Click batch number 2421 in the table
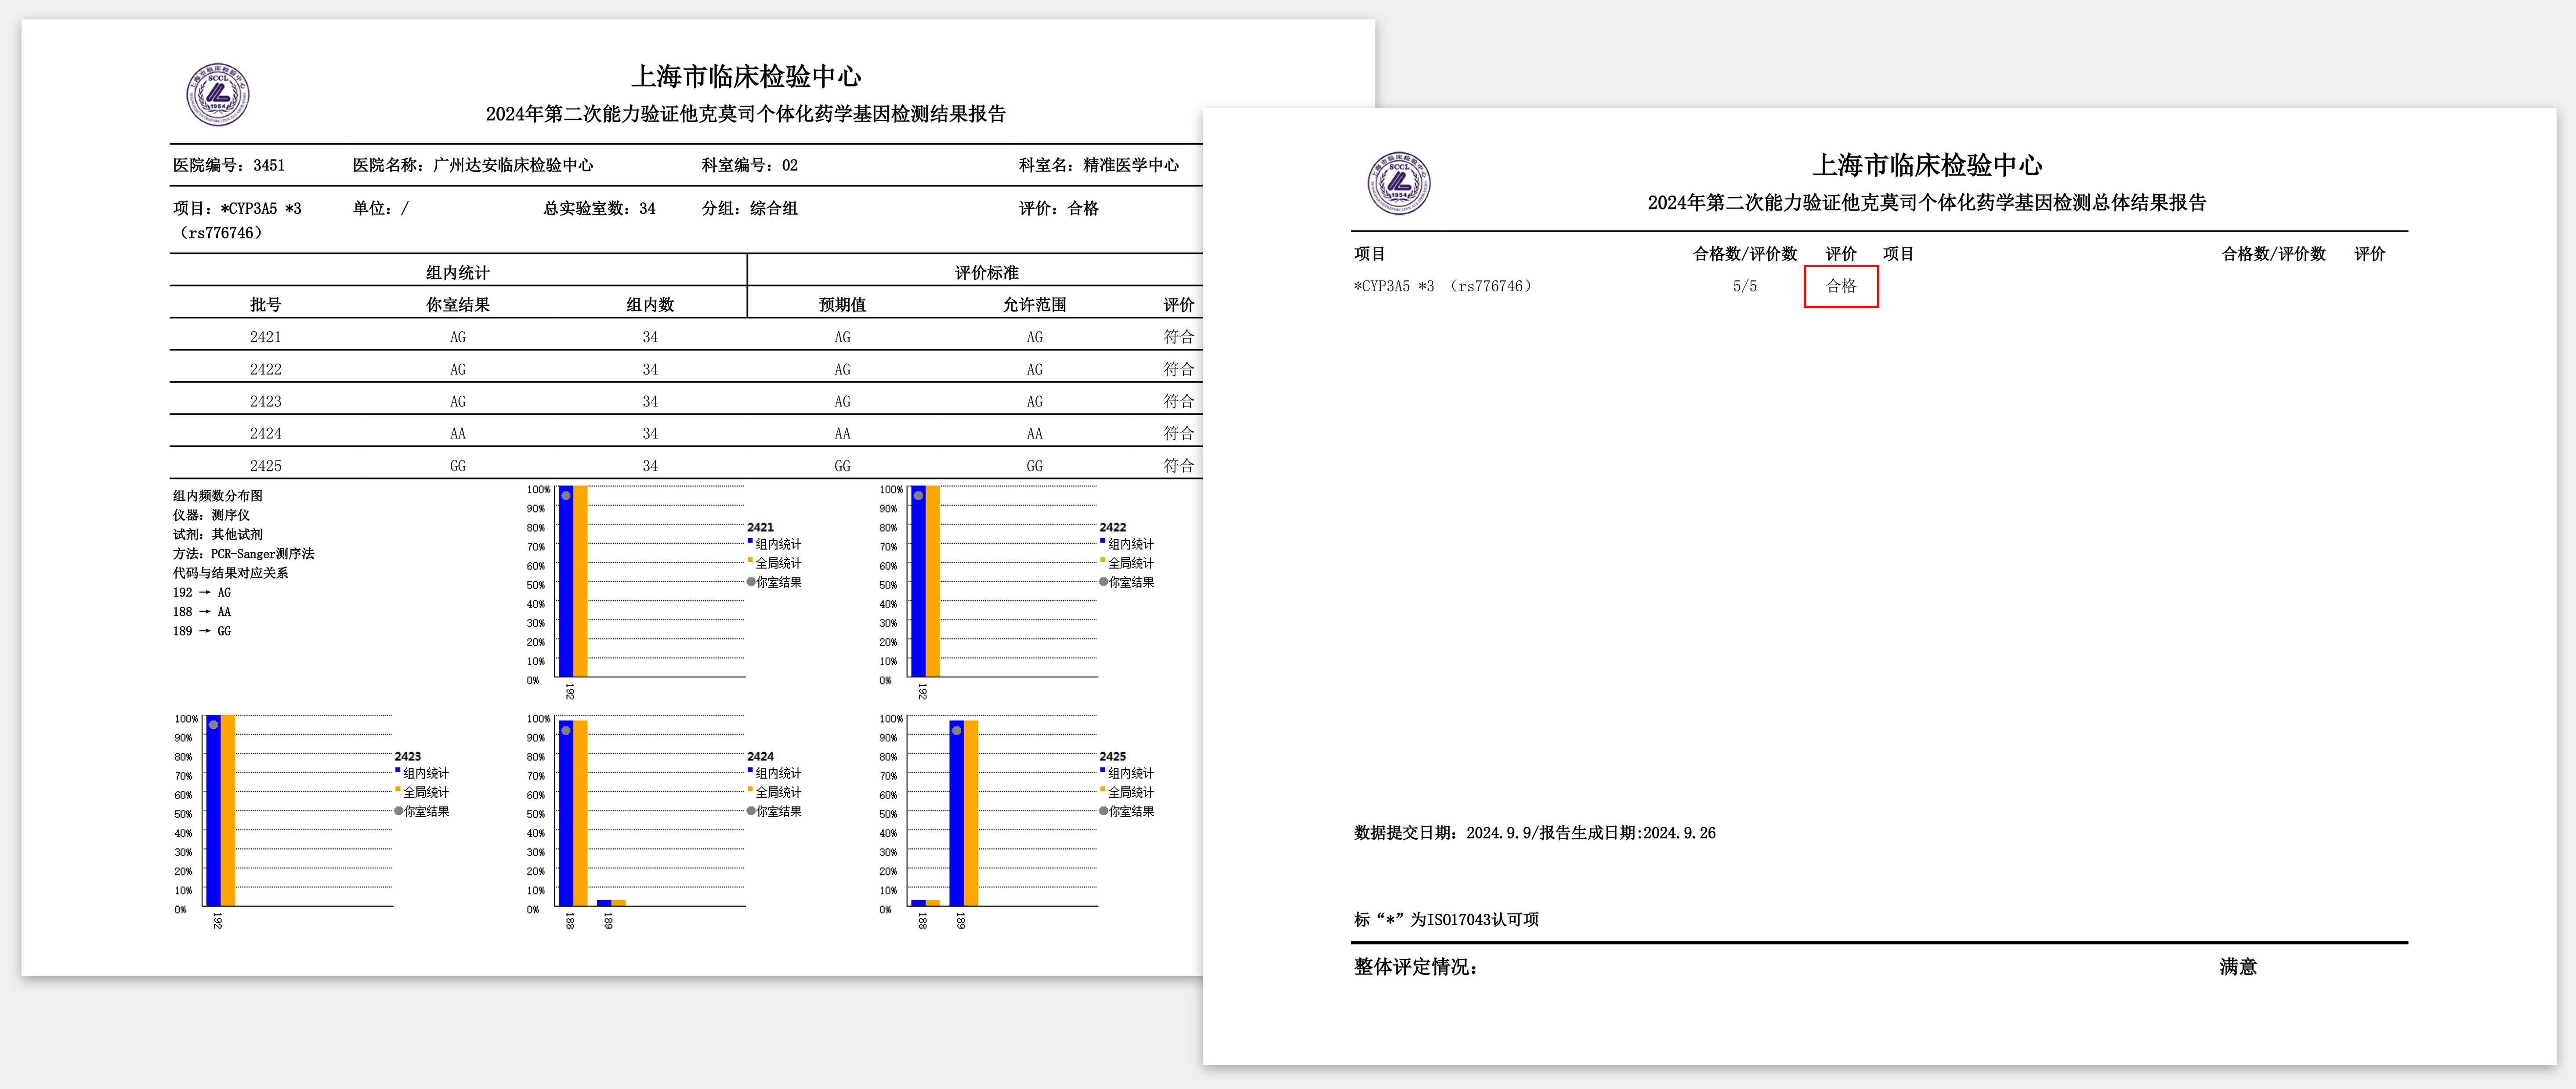The image size is (2576, 1089). click(x=266, y=337)
